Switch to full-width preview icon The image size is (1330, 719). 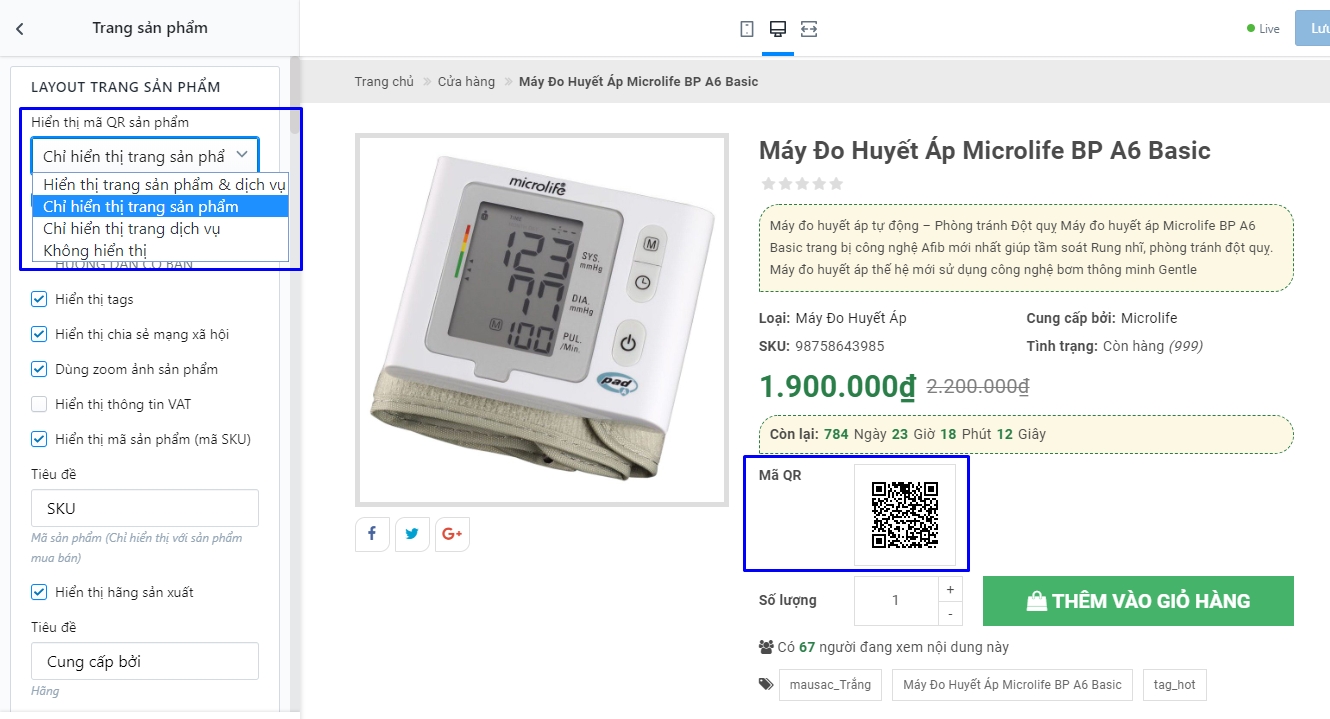tap(809, 29)
